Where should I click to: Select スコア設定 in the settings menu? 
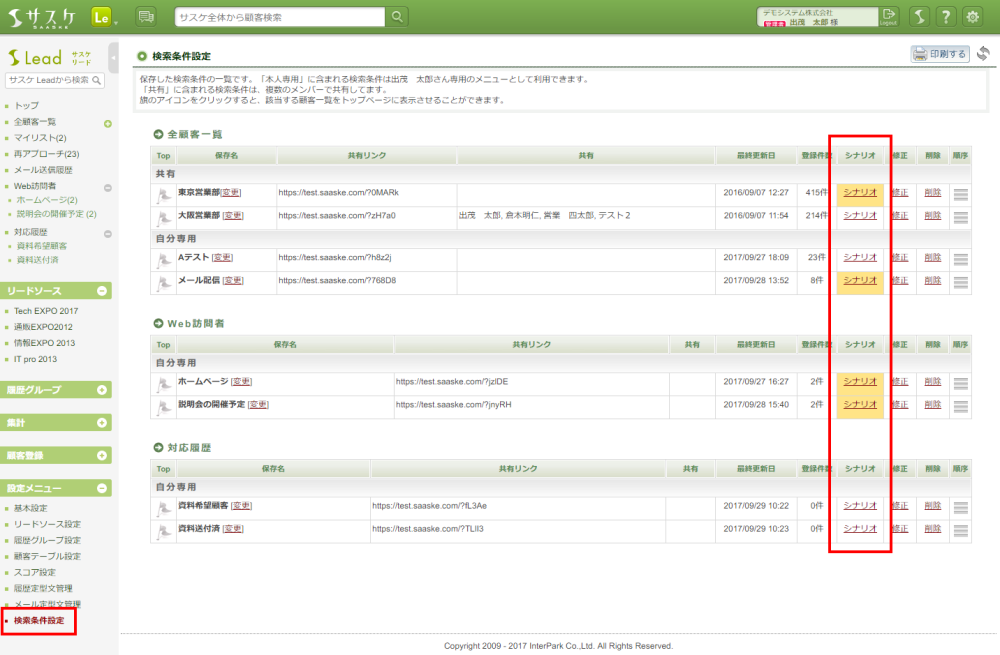[38, 572]
